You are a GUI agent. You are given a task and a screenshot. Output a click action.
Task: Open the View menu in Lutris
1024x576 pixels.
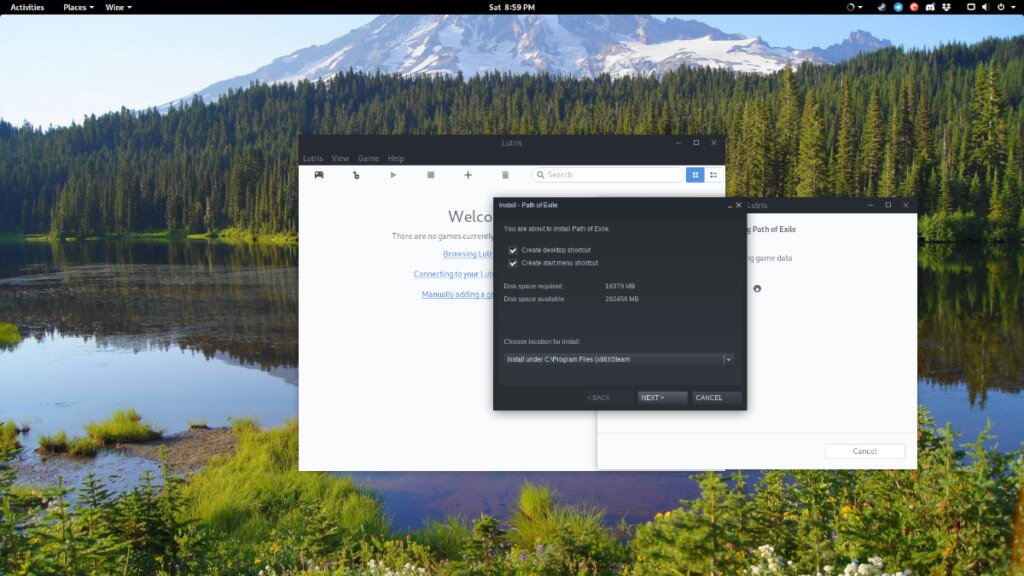pyautogui.click(x=340, y=158)
